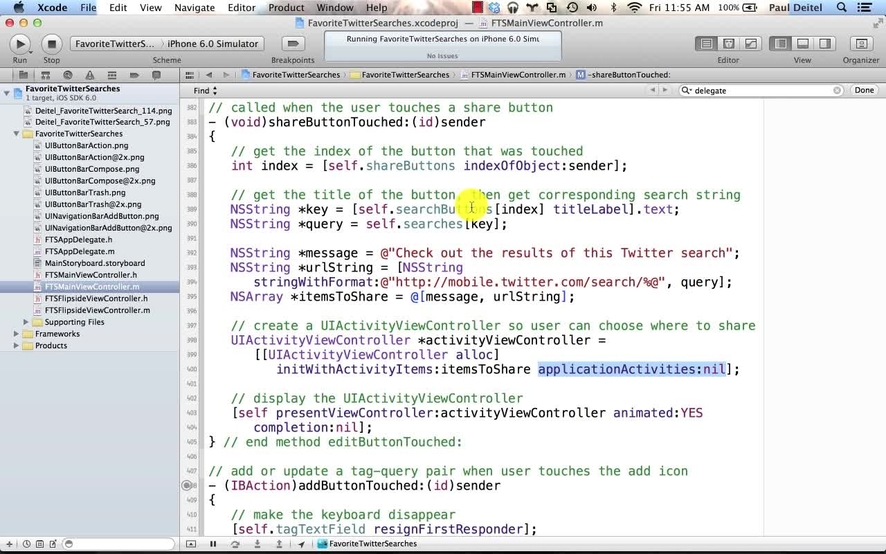Click the shareButtonTouched: breadcrumb item
The image size is (886, 554).
coord(623,75)
